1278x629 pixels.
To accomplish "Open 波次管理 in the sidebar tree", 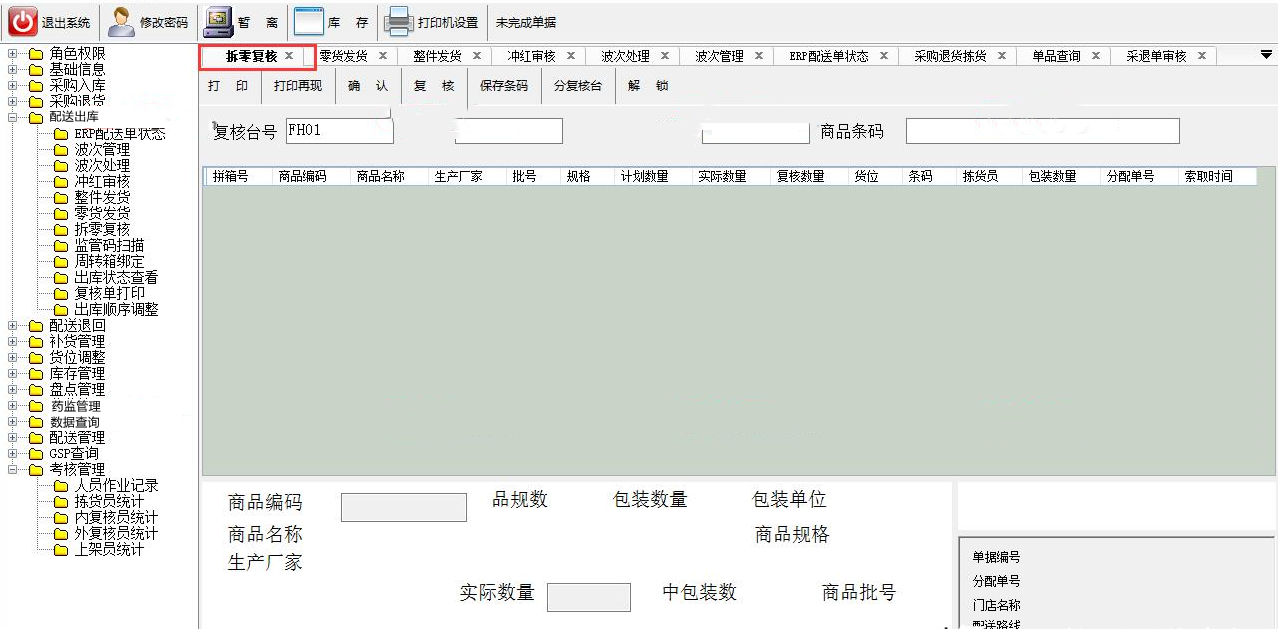I will 102,149.
